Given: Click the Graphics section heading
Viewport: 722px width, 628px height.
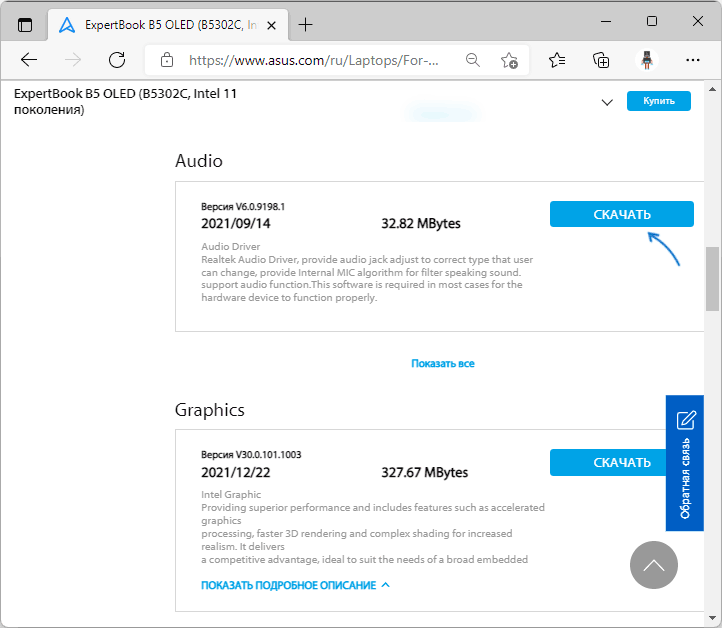Looking at the screenshot, I should (x=210, y=410).
